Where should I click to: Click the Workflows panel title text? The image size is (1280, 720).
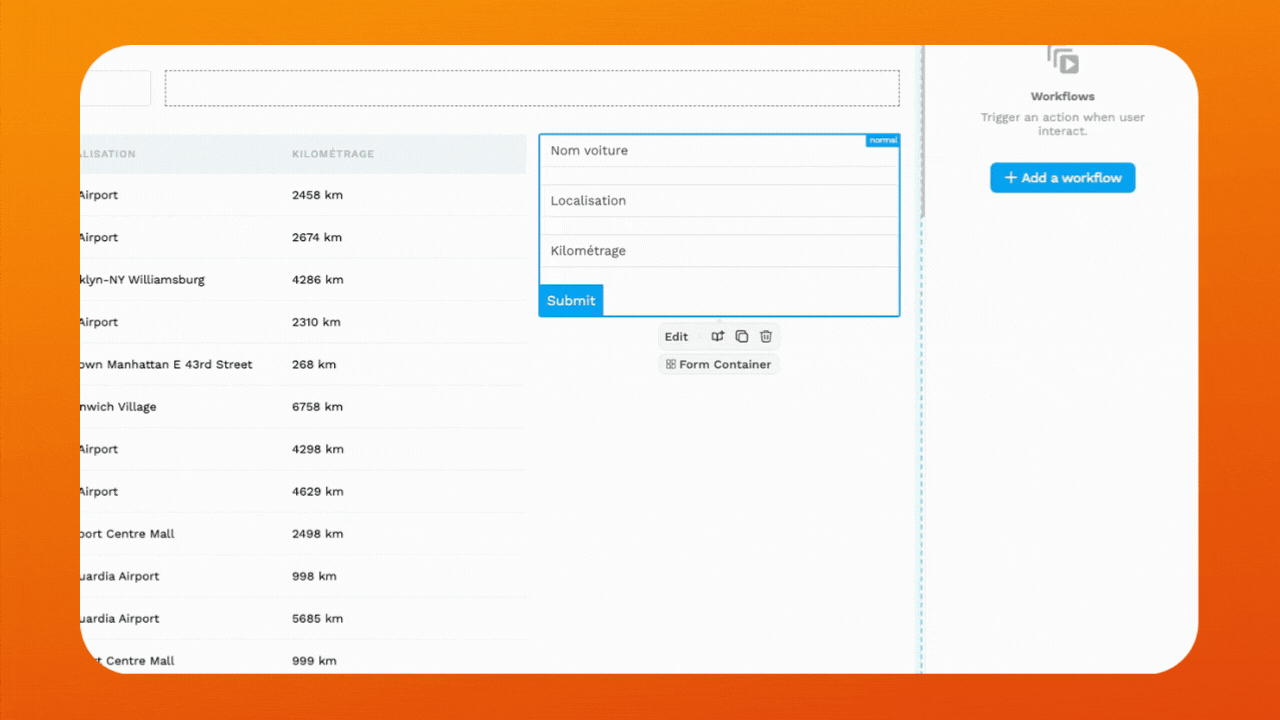[x=1062, y=96]
